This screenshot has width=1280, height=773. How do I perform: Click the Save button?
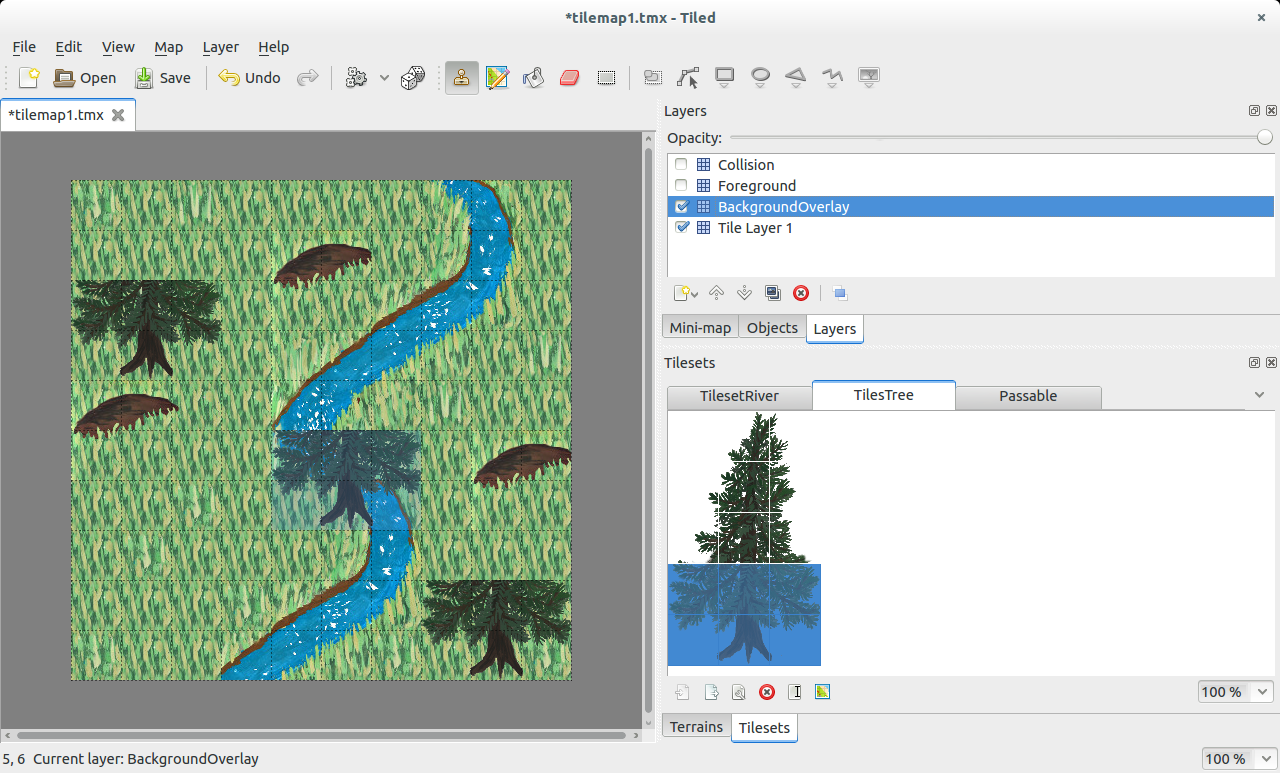tap(162, 77)
